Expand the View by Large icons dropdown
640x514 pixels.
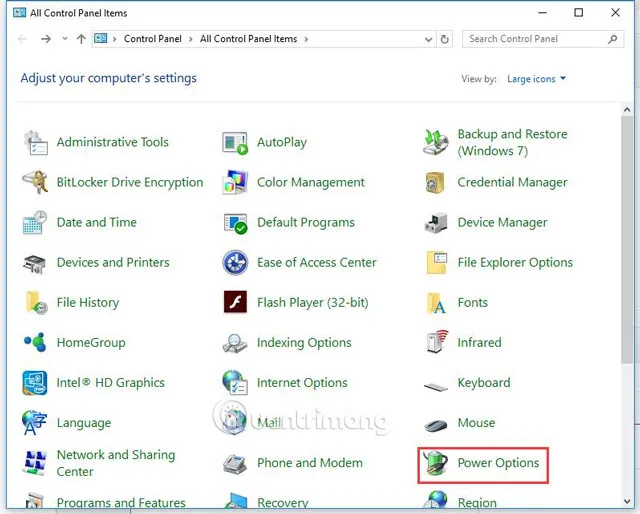536,79
